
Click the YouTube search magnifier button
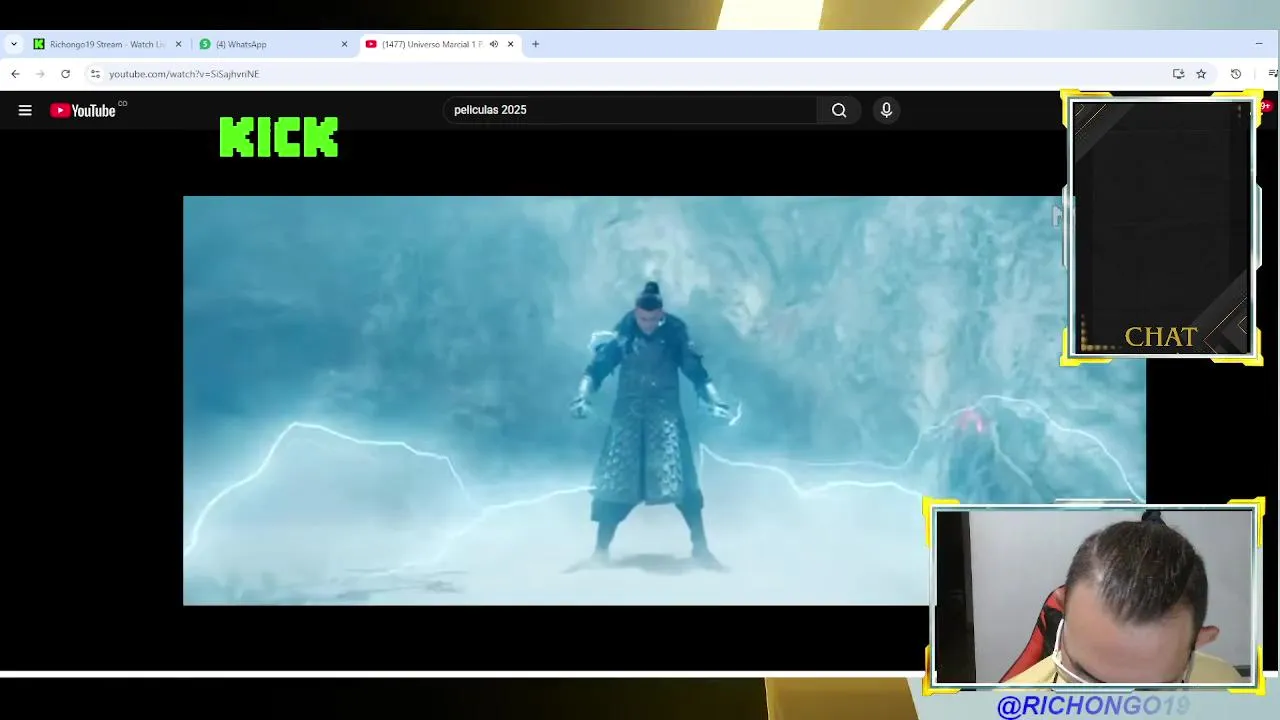pos(839,110)
